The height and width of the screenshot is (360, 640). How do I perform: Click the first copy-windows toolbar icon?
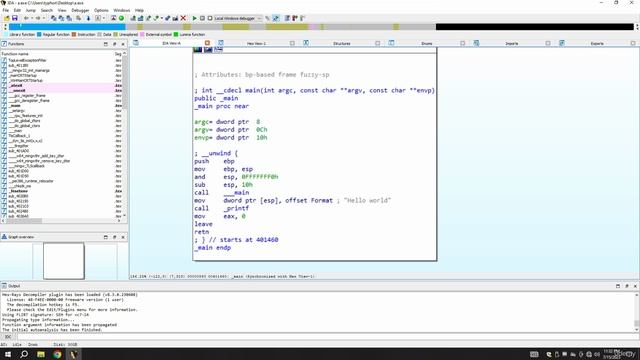pos(53,18)
